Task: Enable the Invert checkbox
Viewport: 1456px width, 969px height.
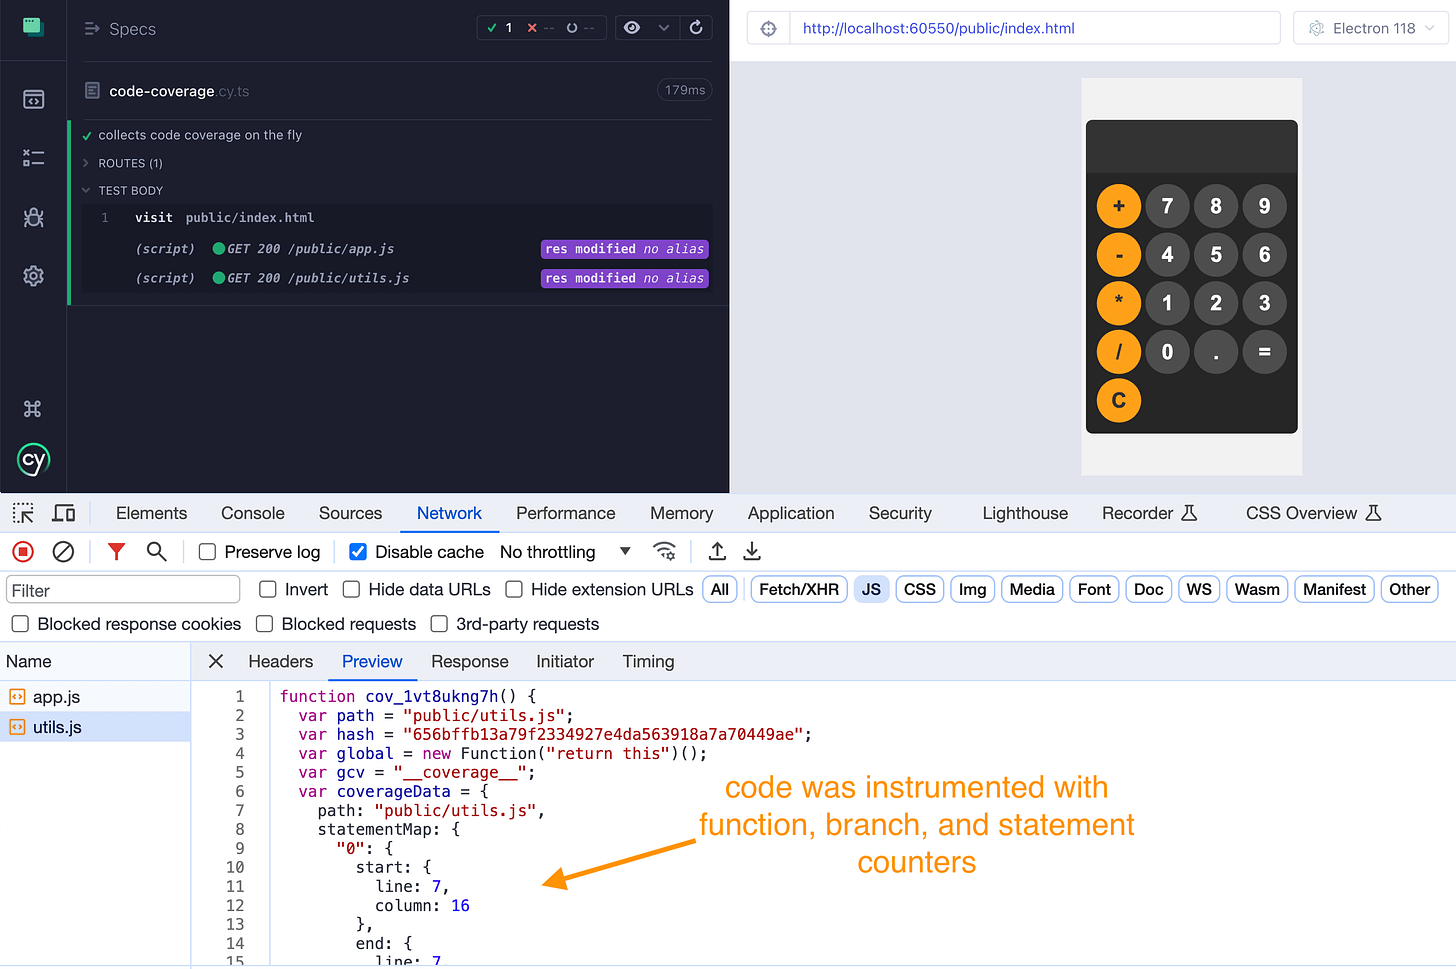Action: (267, 590)
